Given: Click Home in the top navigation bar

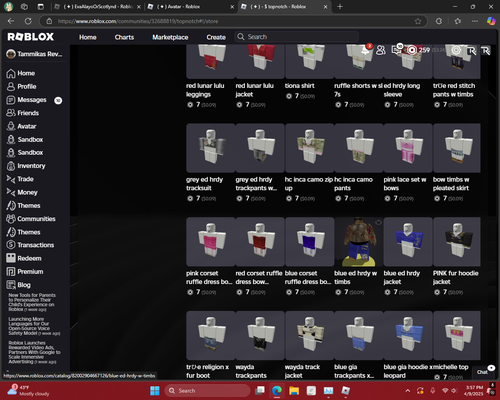Looking at the screenshot, I should pyautogui.click(x=88, y=37).
